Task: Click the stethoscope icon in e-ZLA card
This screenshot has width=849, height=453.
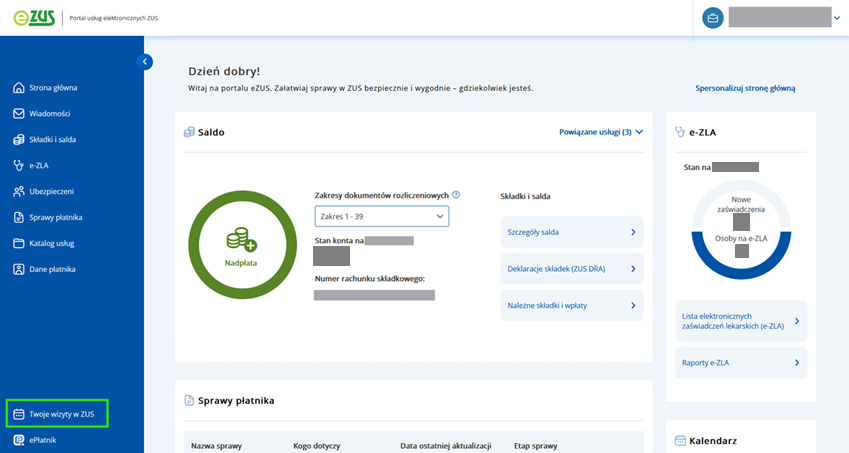Action: [680, 131]
